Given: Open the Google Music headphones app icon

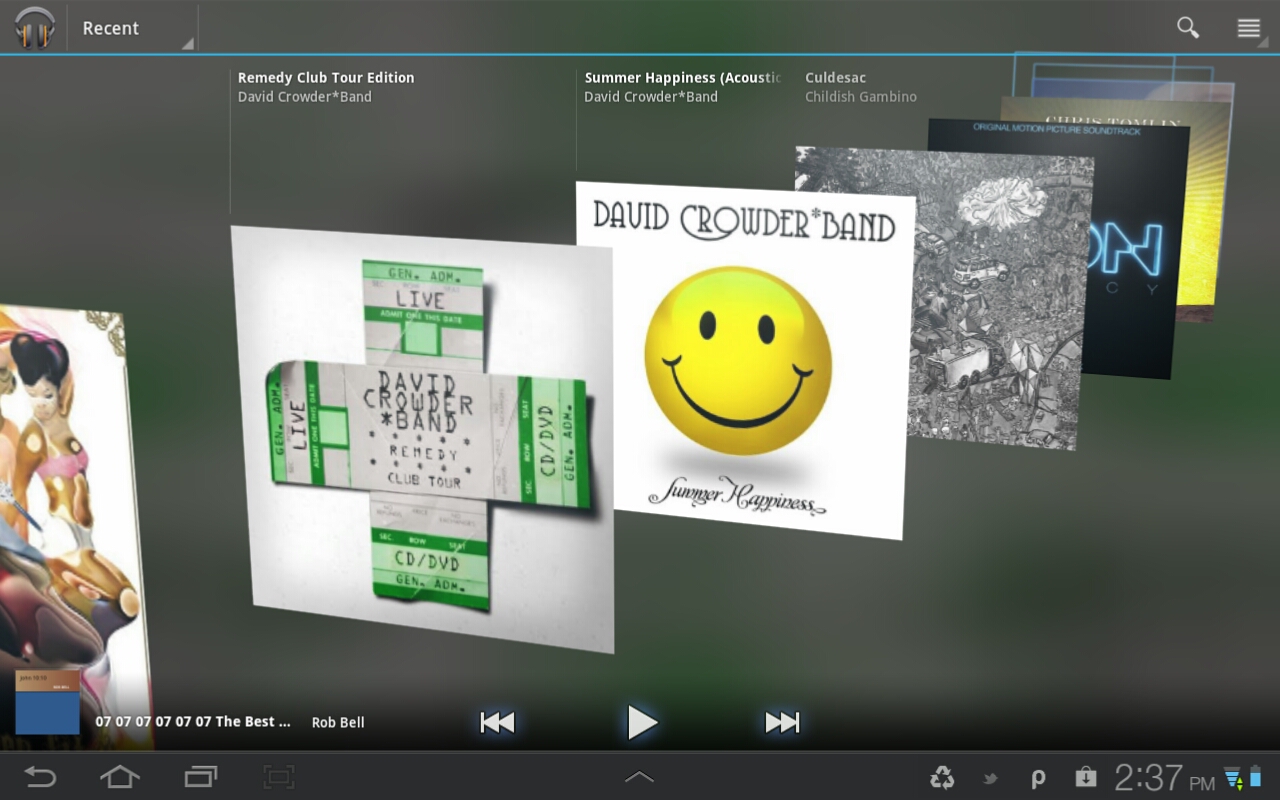Looking at the screenshot, I should click(34, 27).
